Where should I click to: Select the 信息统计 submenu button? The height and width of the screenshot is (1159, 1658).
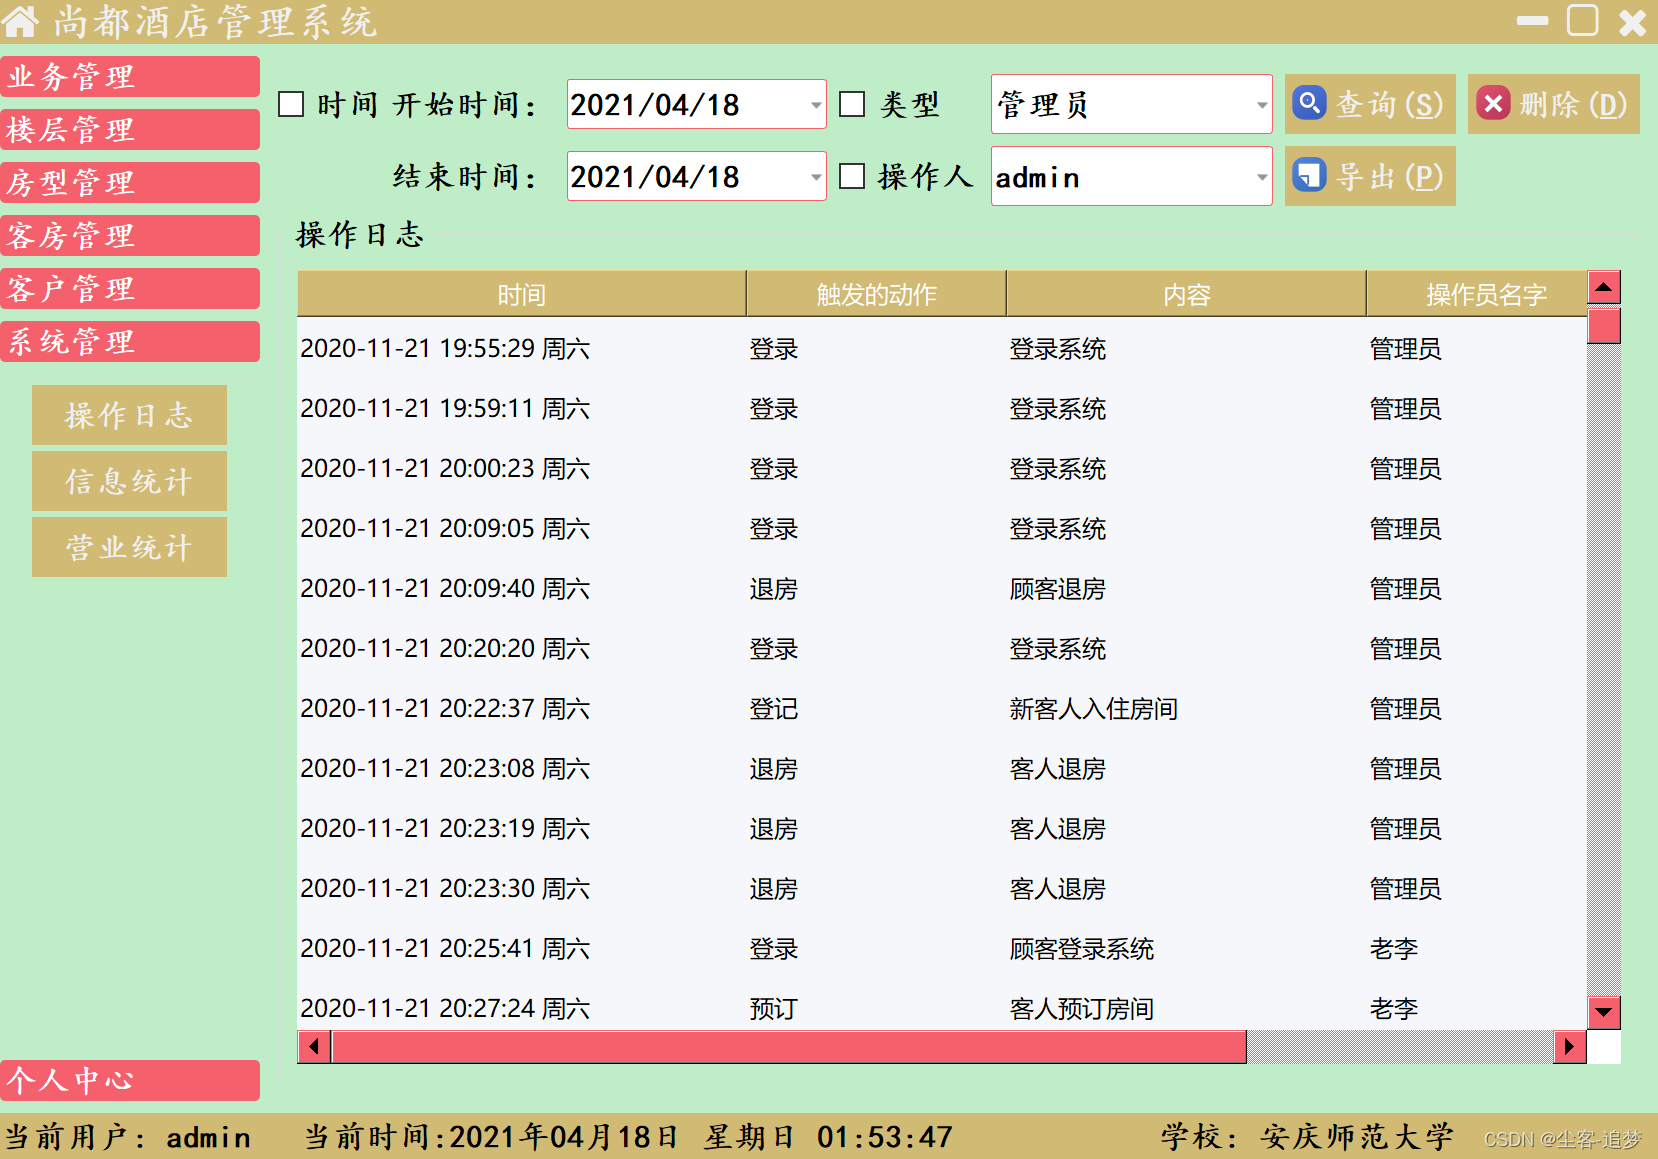tap(129, 481)
